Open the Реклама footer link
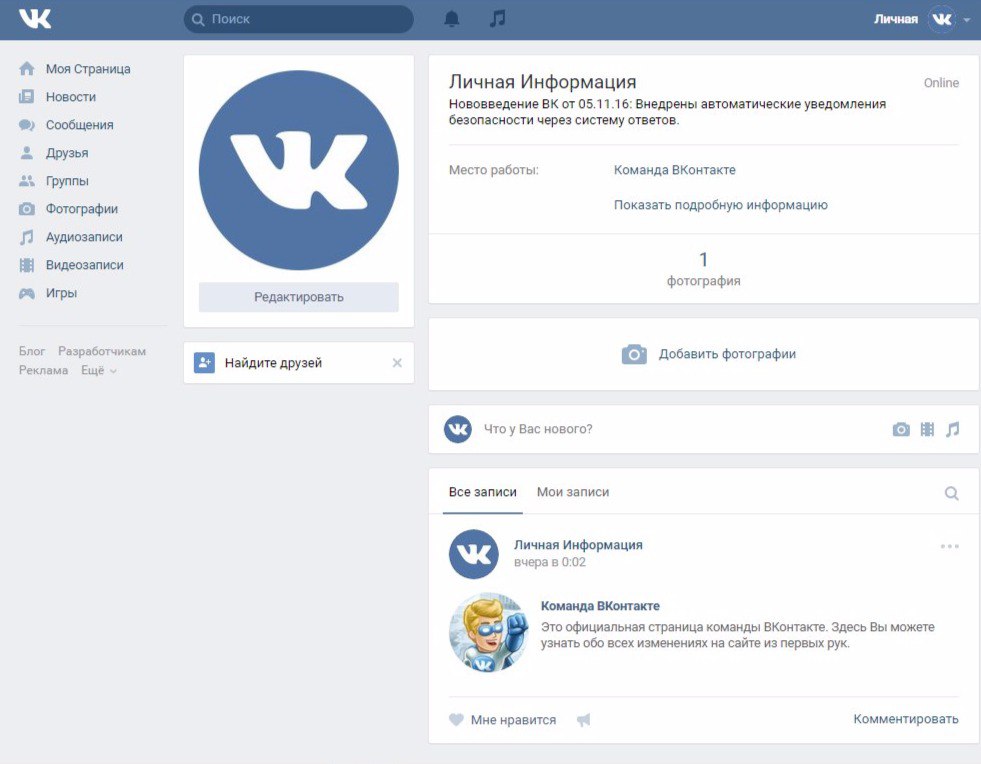981x764 pixels. [x=43, y=370]
